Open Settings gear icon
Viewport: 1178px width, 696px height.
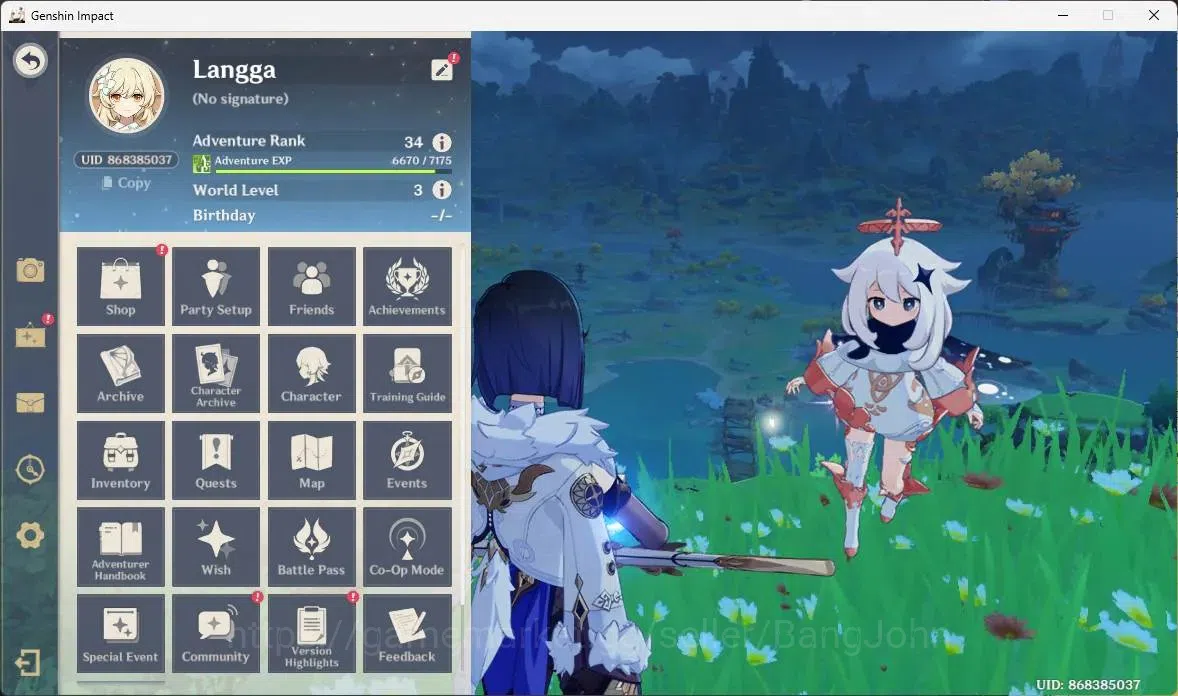click(x=30, y=535)
